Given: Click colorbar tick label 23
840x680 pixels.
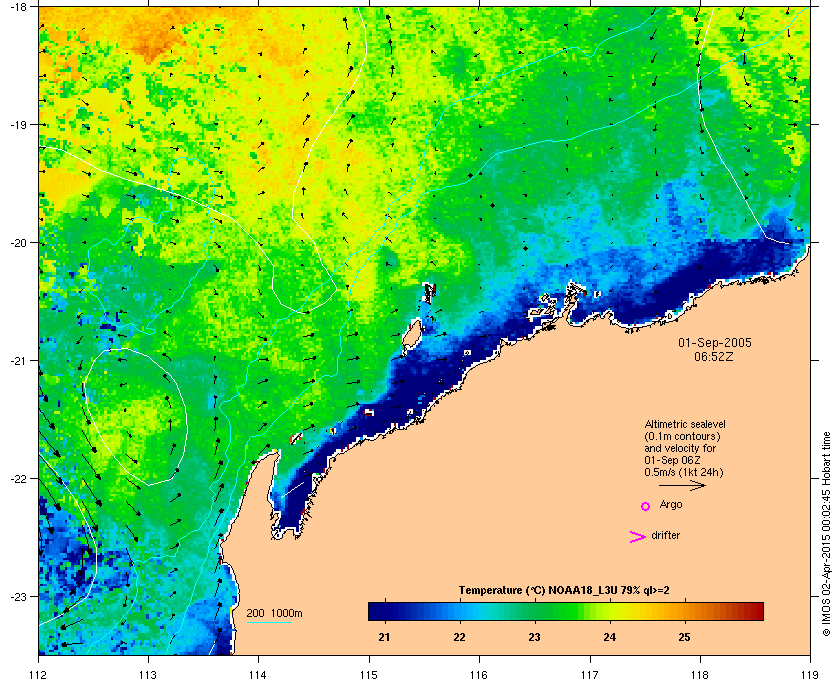Looking at the screenshot, I should pyautogui.click(x=534, y=638).
